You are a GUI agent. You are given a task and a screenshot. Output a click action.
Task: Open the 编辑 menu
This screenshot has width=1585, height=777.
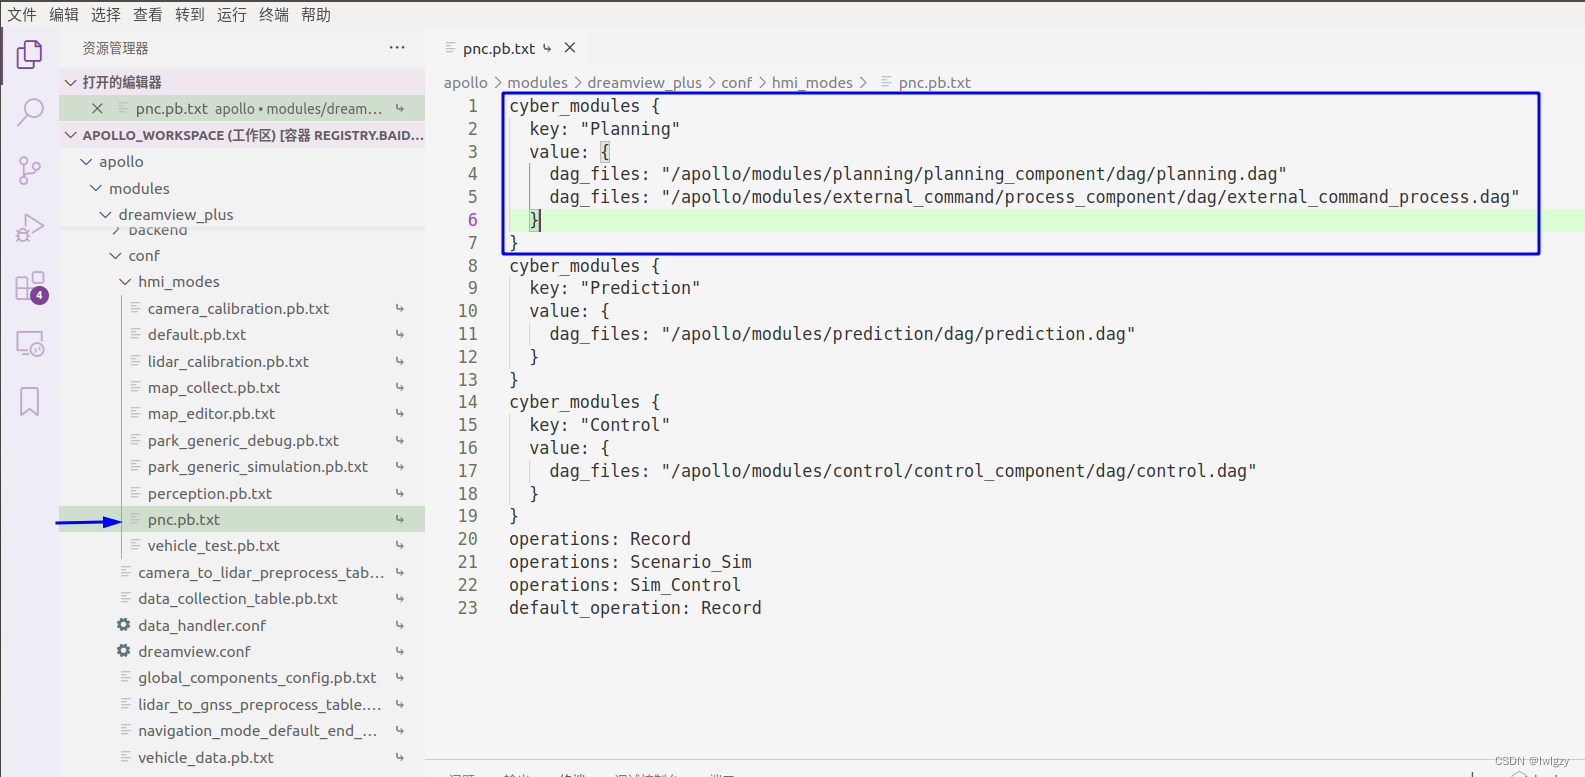[x=64, y=15]
